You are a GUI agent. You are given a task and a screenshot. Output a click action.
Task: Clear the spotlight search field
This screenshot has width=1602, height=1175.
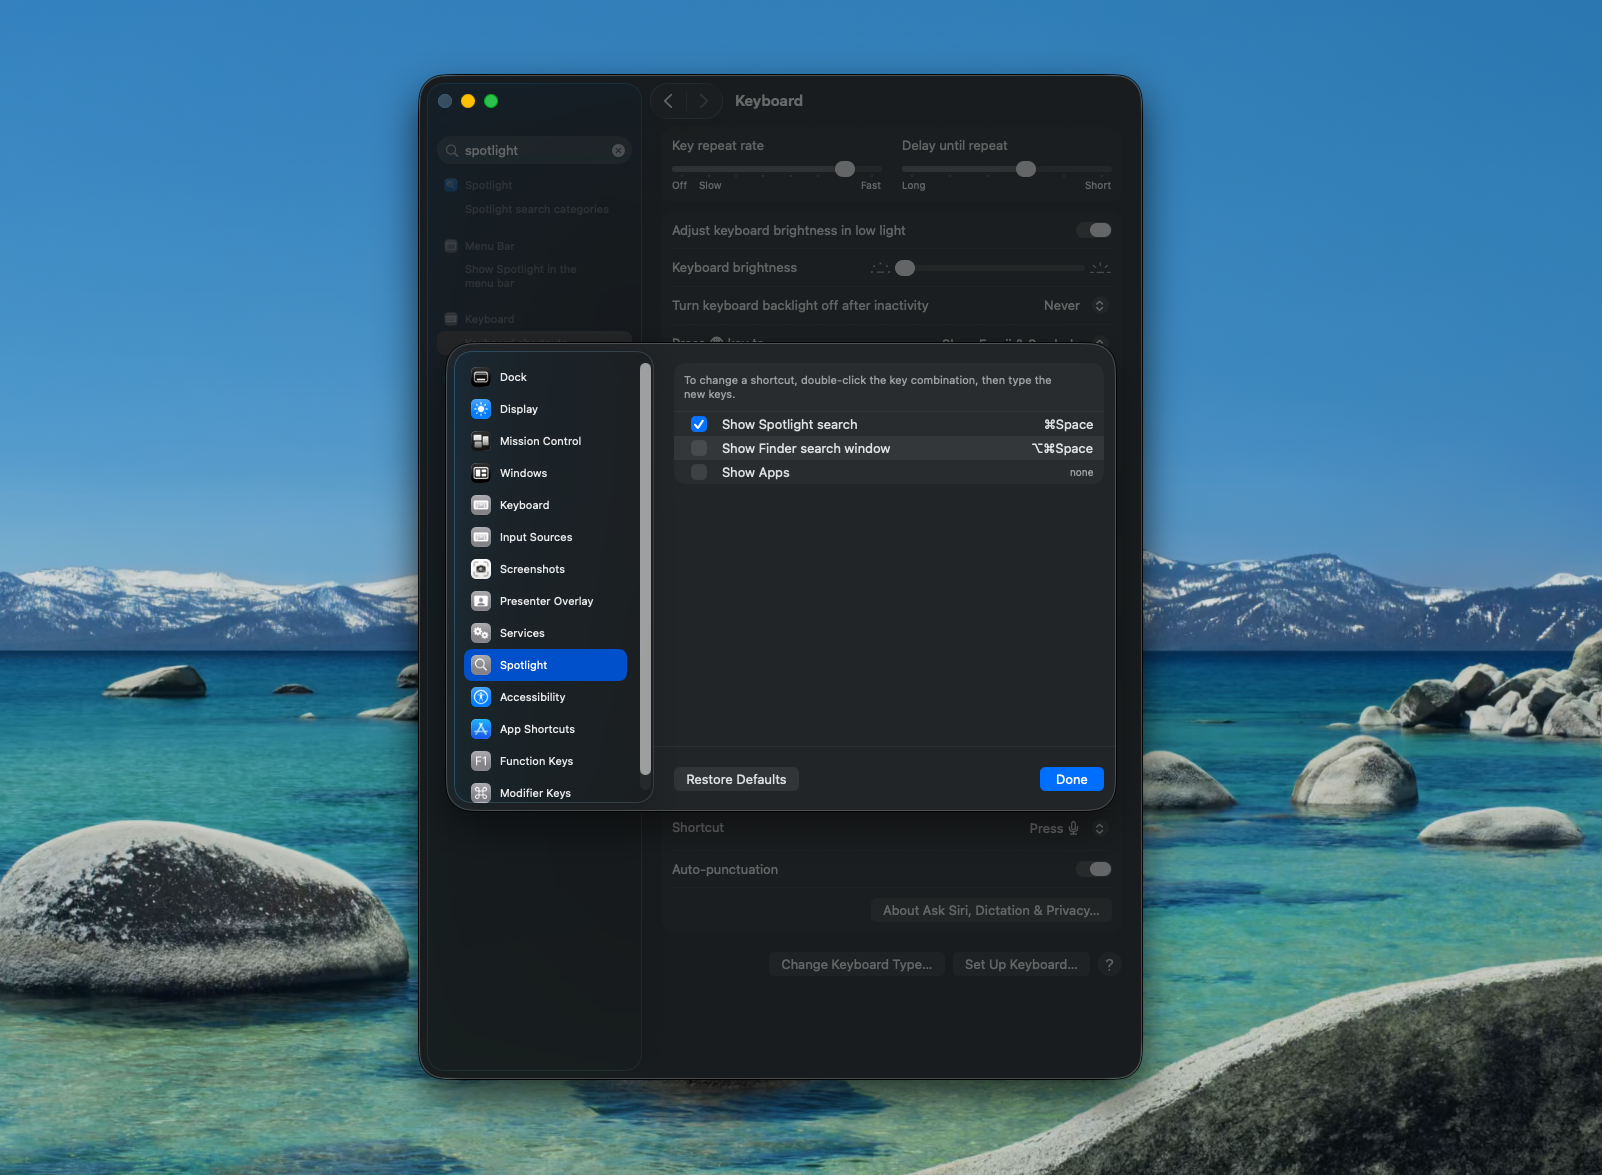(x=618, y=150)
